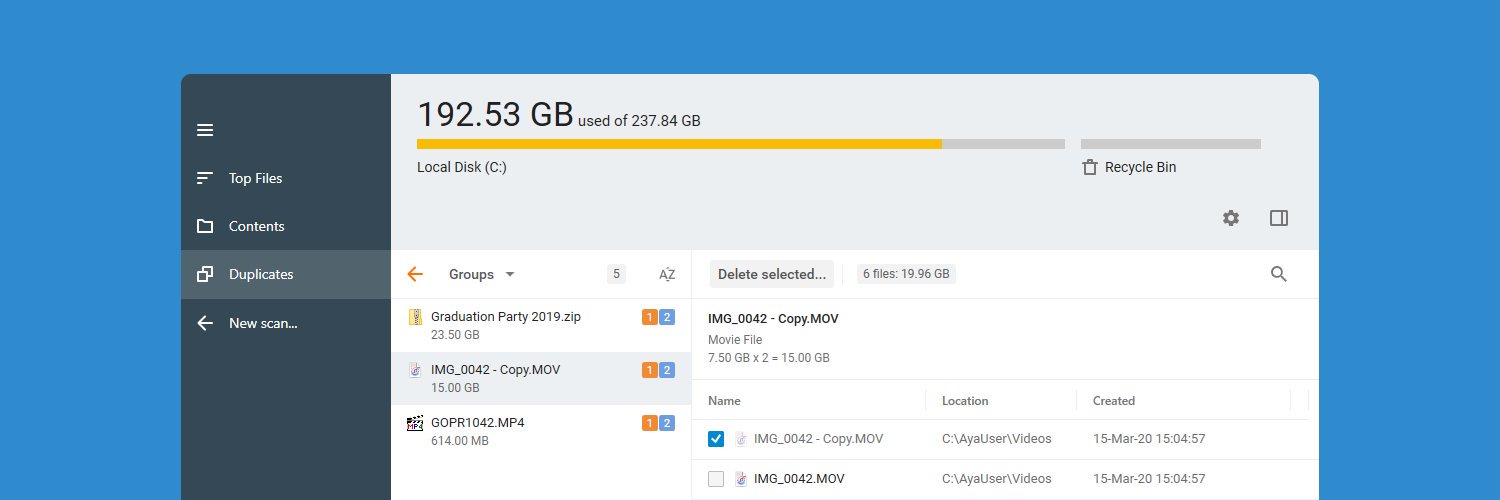Click the 7.50 GB x 2 = 15.00 GB summary
1500x500 pixels.
769,358
